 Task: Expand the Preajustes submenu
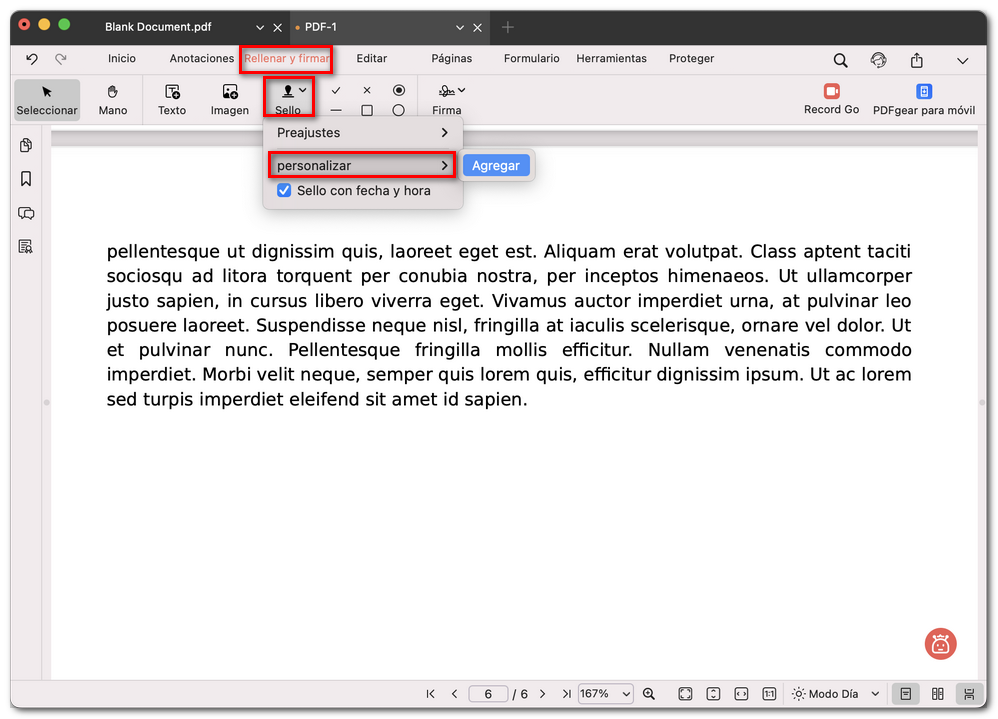click(x=363, y=132)
